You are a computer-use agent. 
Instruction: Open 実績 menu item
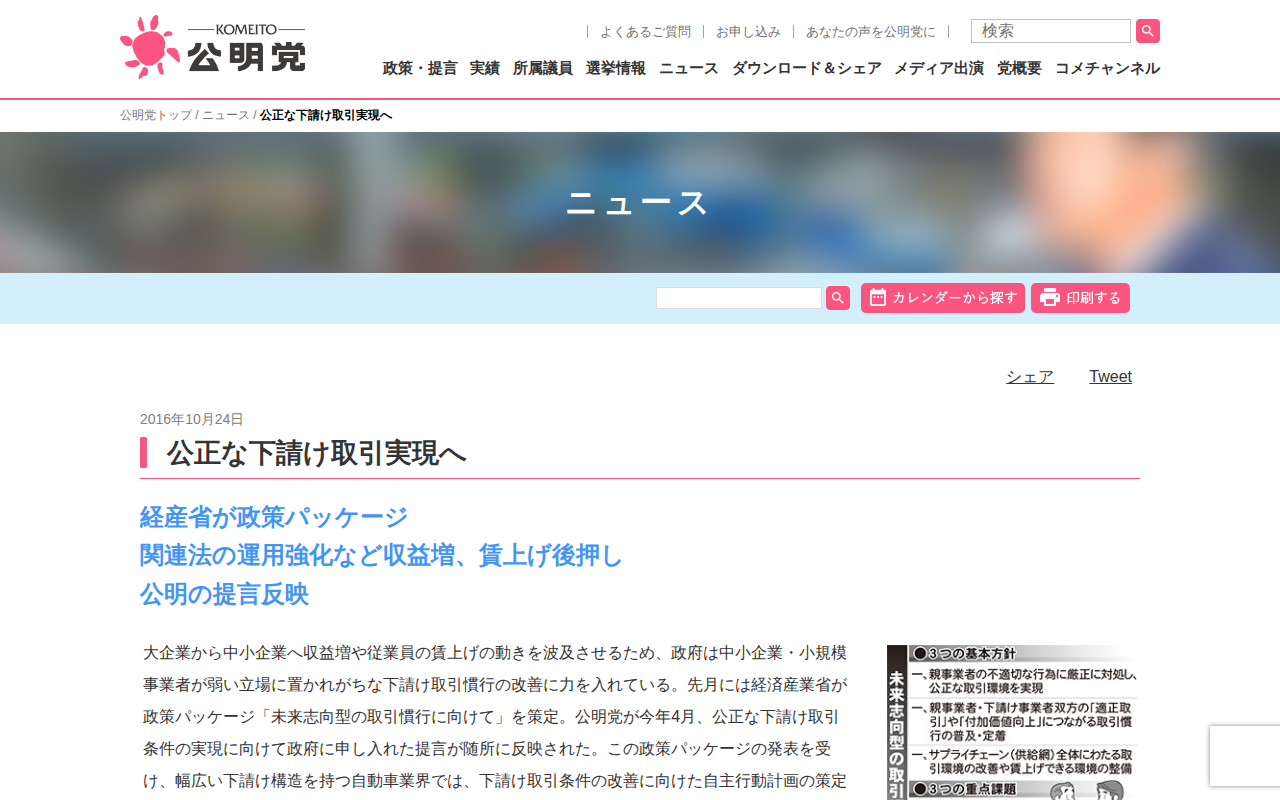coord(485,68)
